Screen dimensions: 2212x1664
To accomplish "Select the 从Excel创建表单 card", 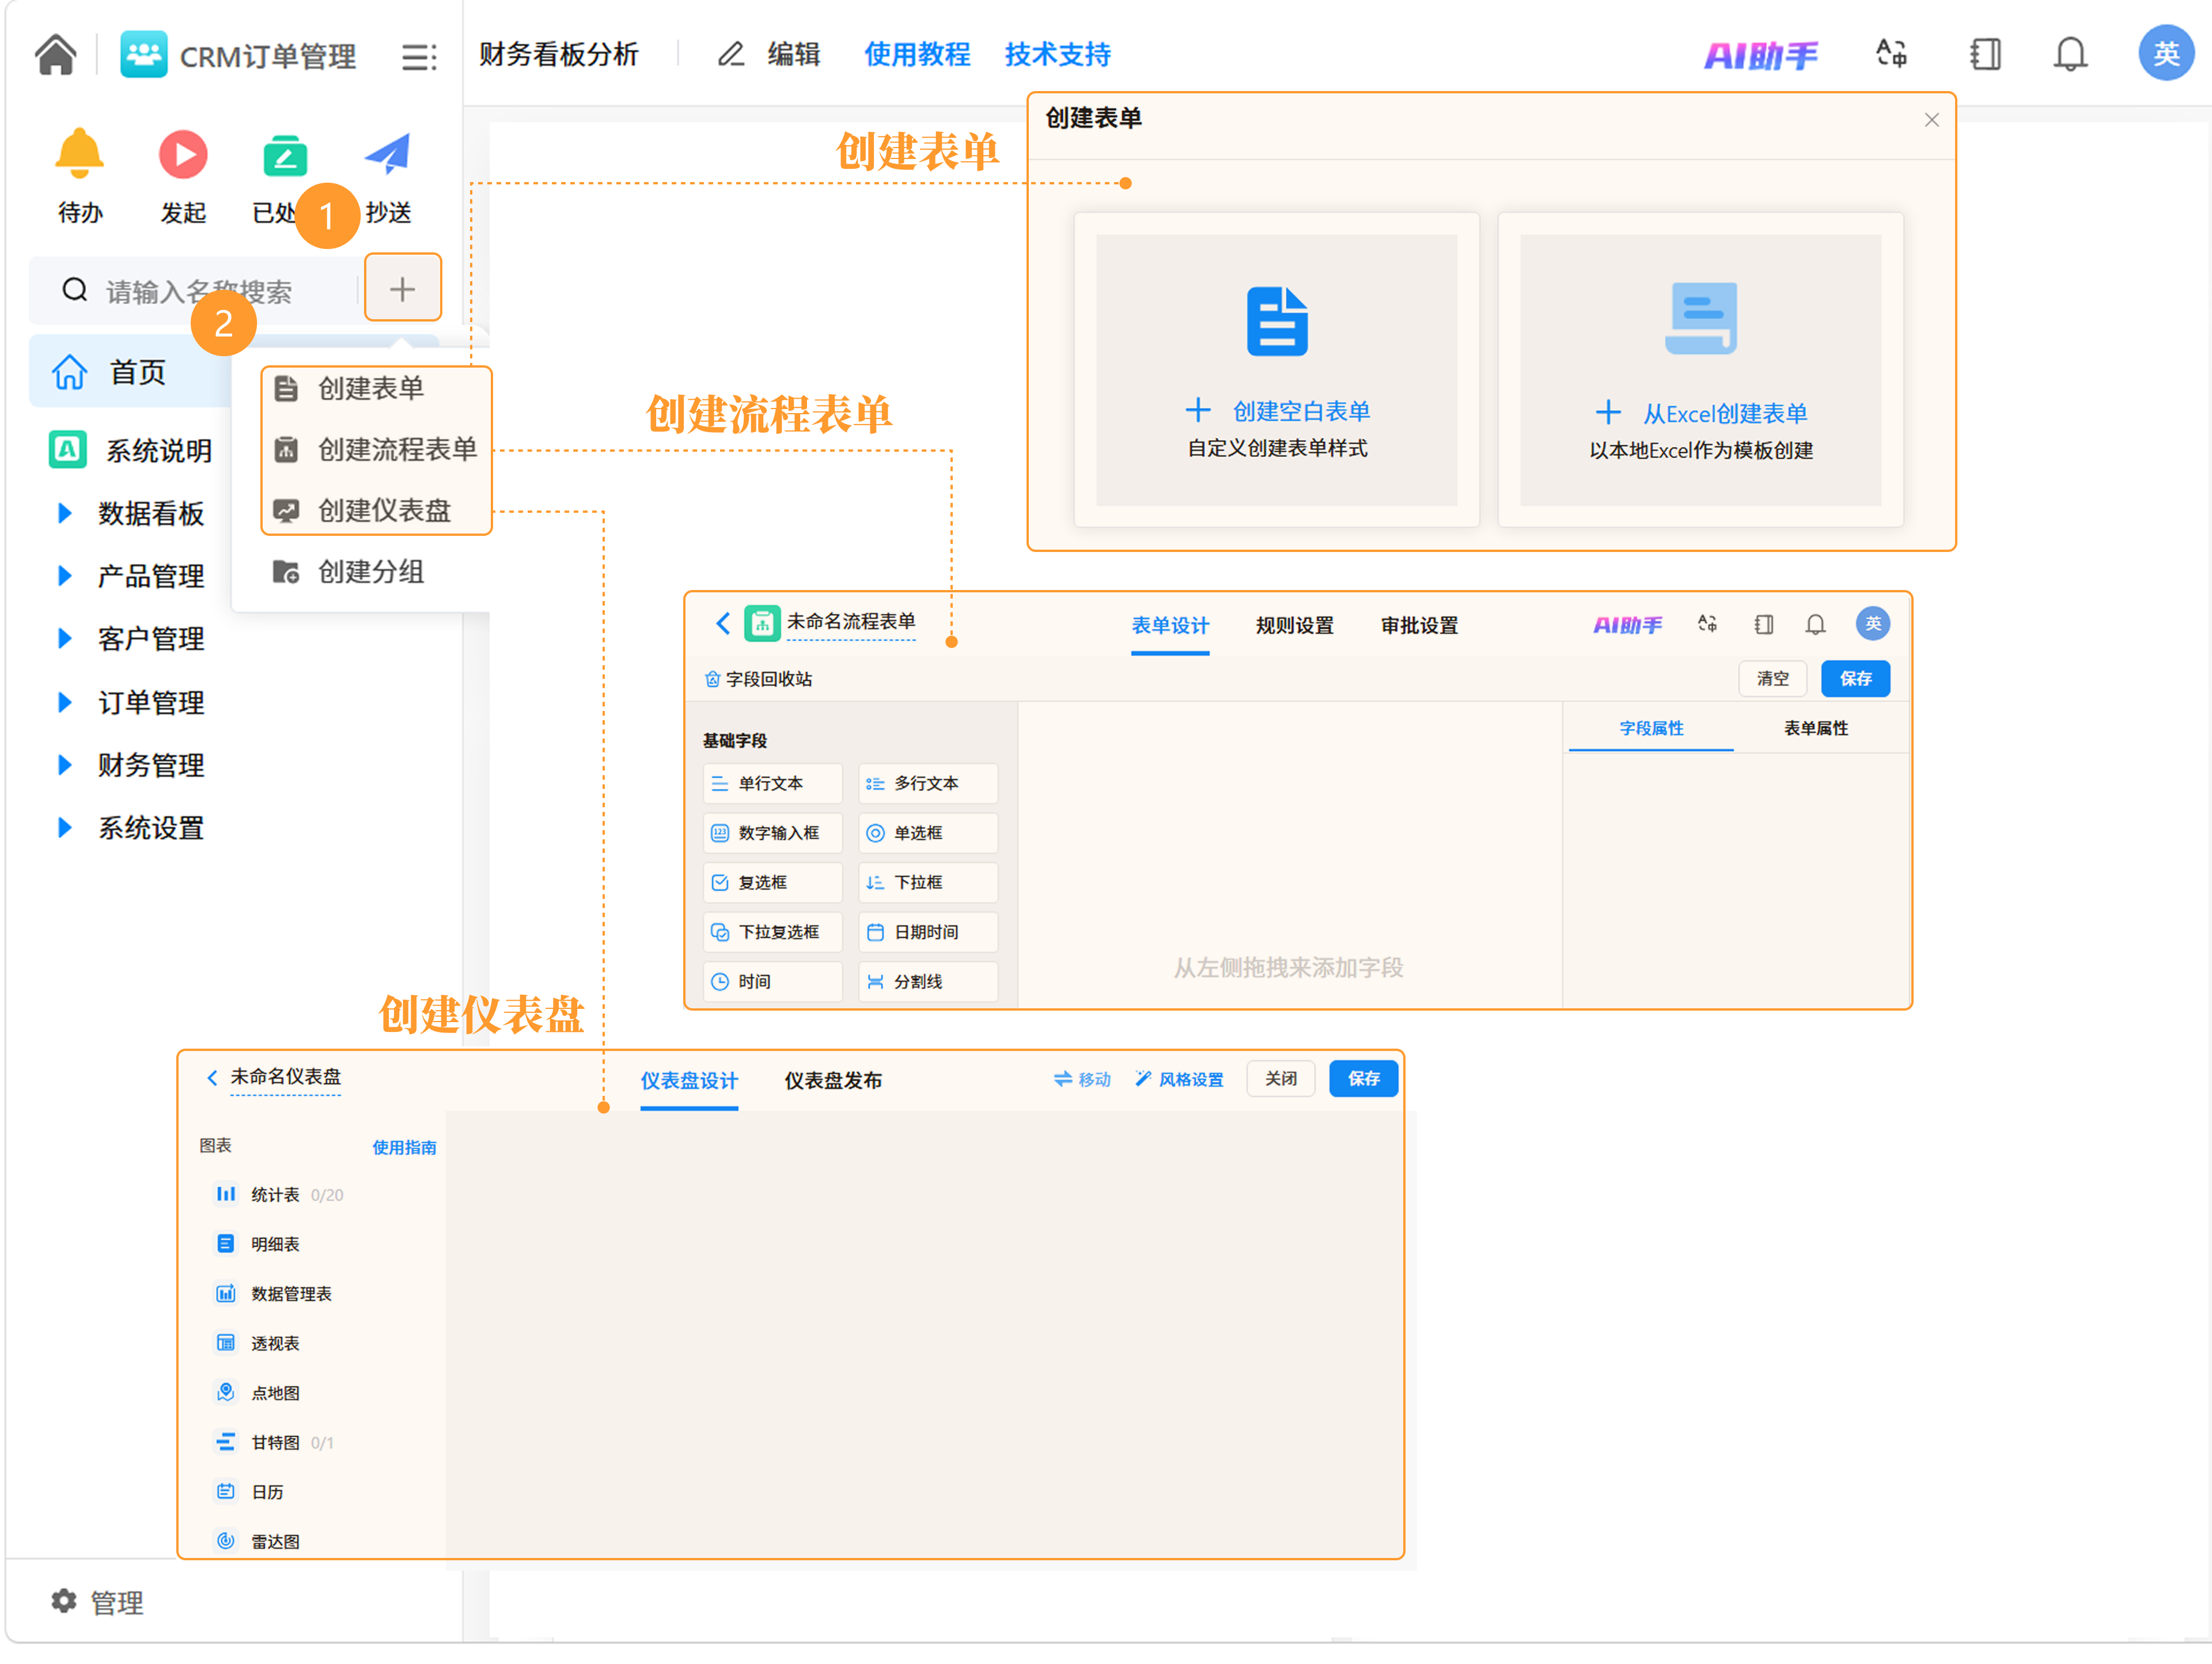I will [x=1700, y=370].
